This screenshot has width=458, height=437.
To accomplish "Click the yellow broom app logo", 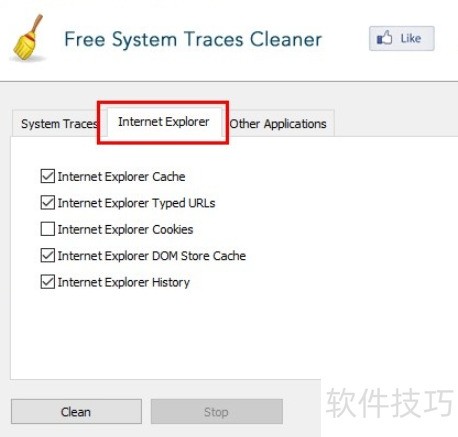I will 28,37.
